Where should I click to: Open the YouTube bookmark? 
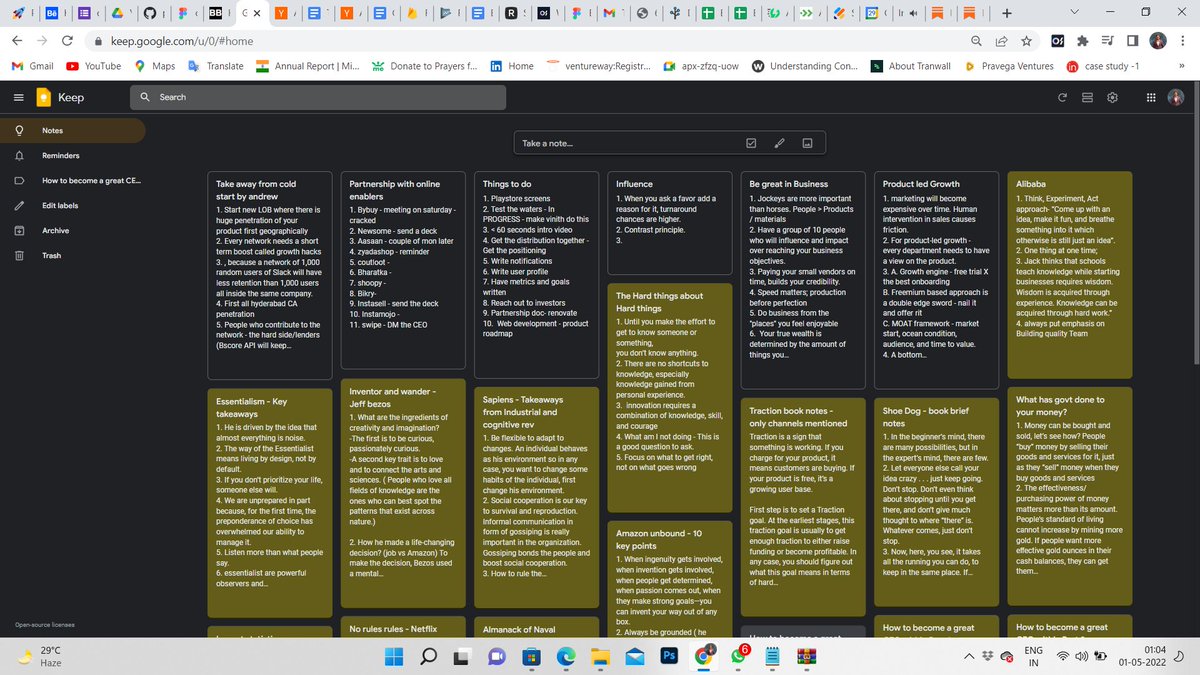tap(94, 66)
